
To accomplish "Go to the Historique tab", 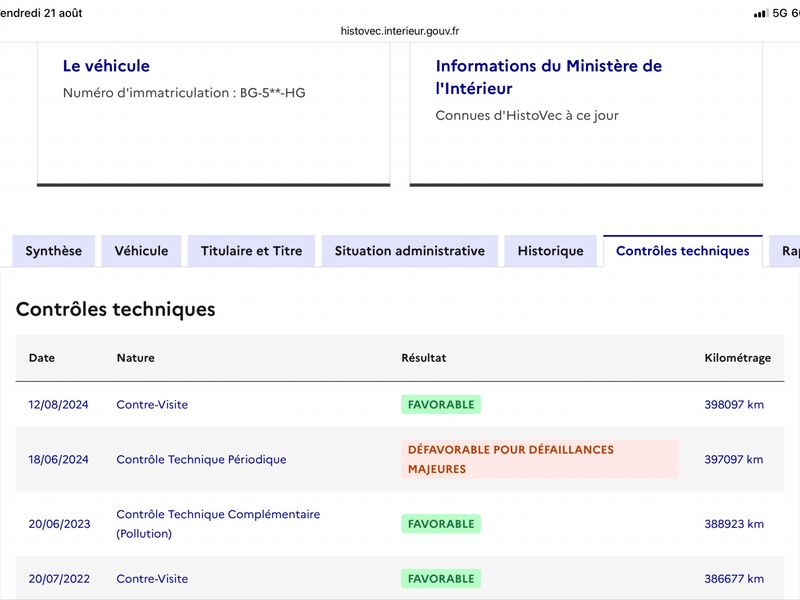I will [551, 251].
